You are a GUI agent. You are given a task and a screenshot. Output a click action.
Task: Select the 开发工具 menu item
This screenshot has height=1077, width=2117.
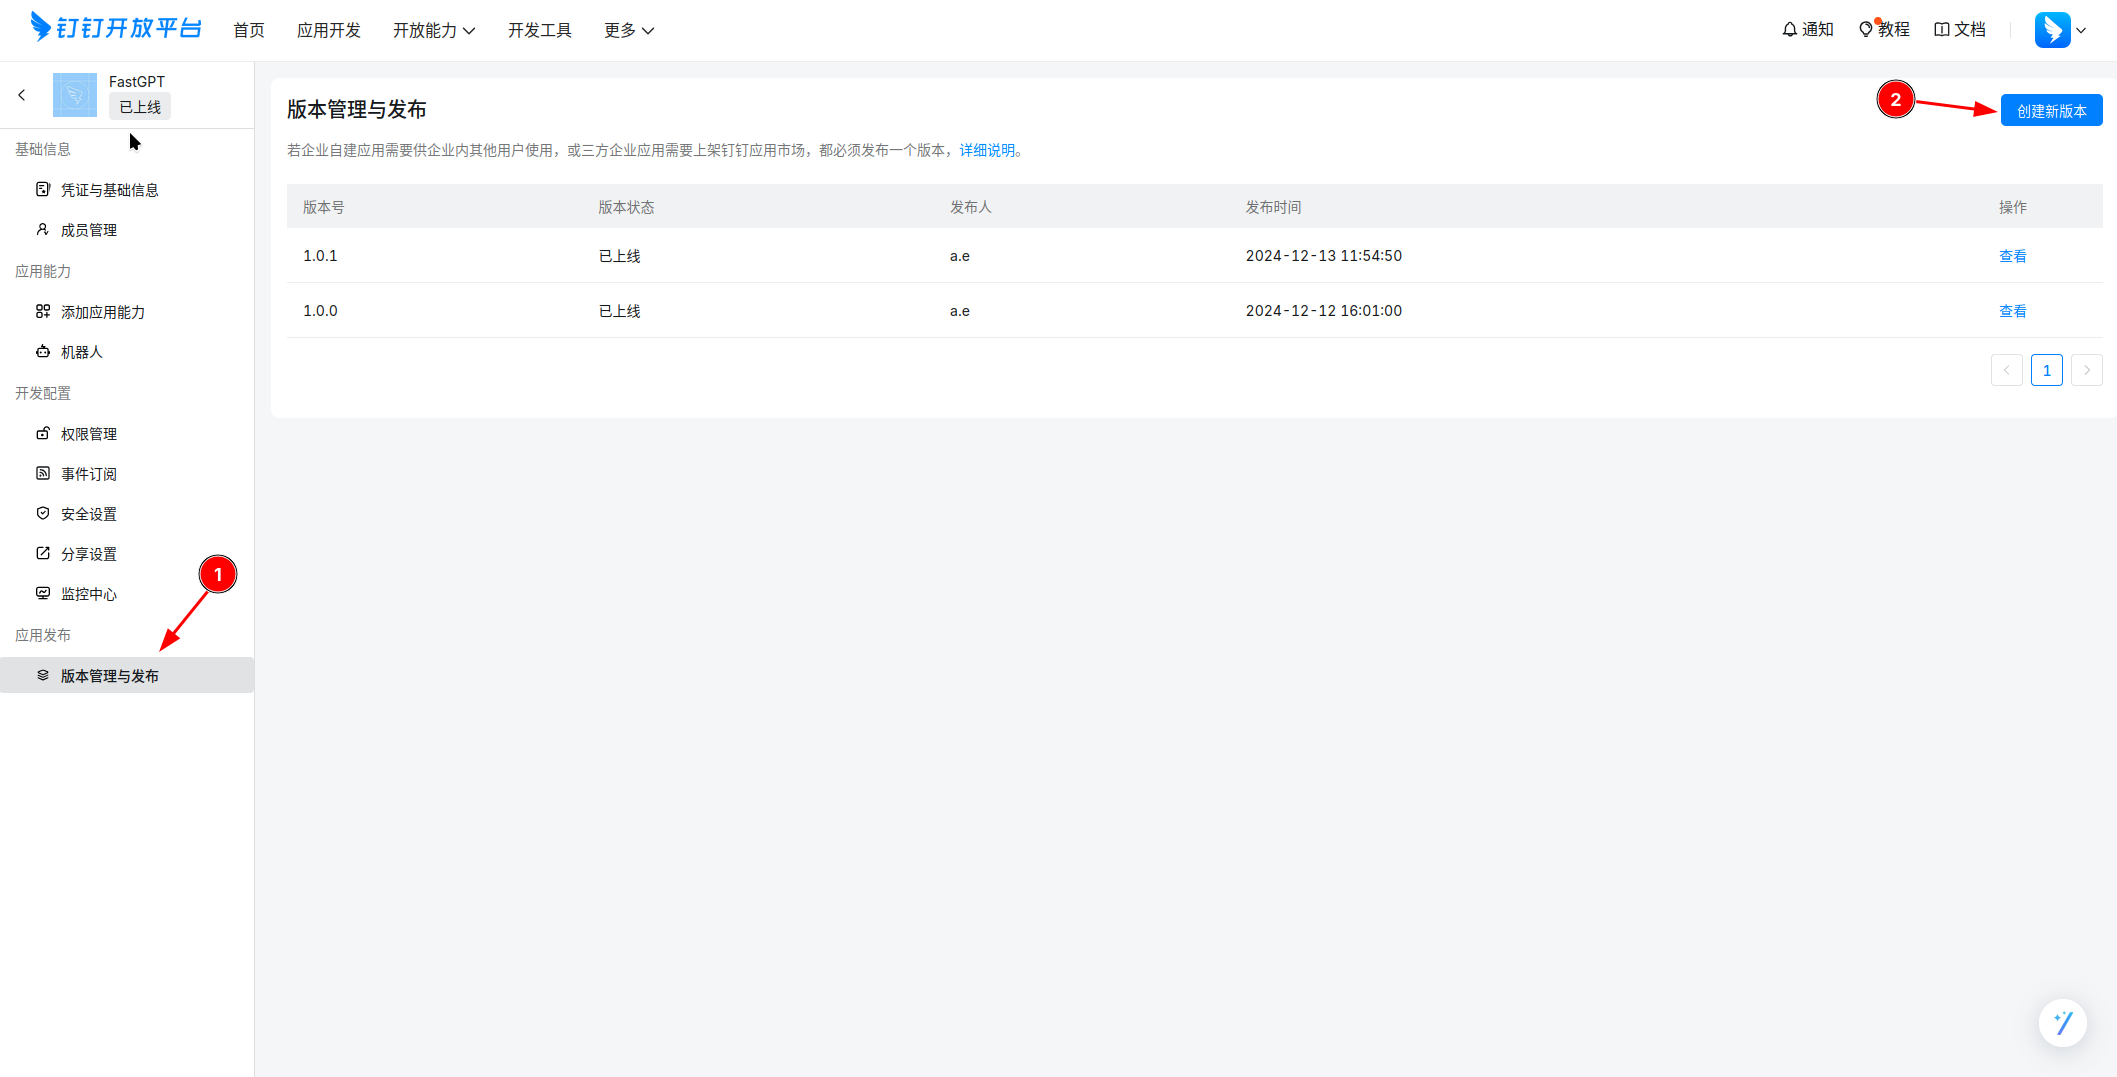[x=539, y=30]
